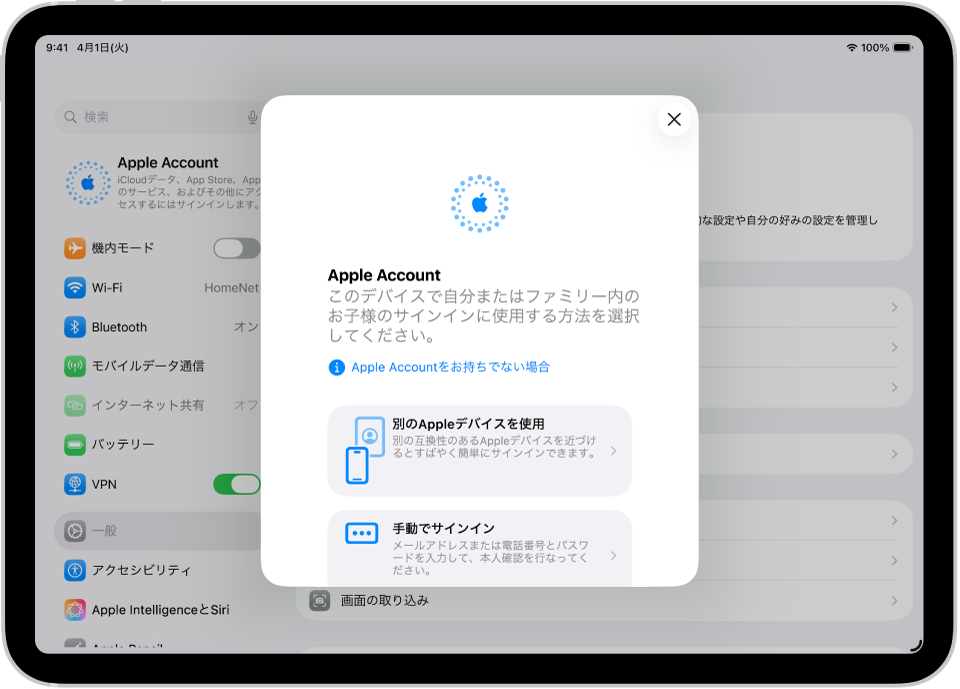Click the VPN globe icon
The image size is (960, 689).
74,483
